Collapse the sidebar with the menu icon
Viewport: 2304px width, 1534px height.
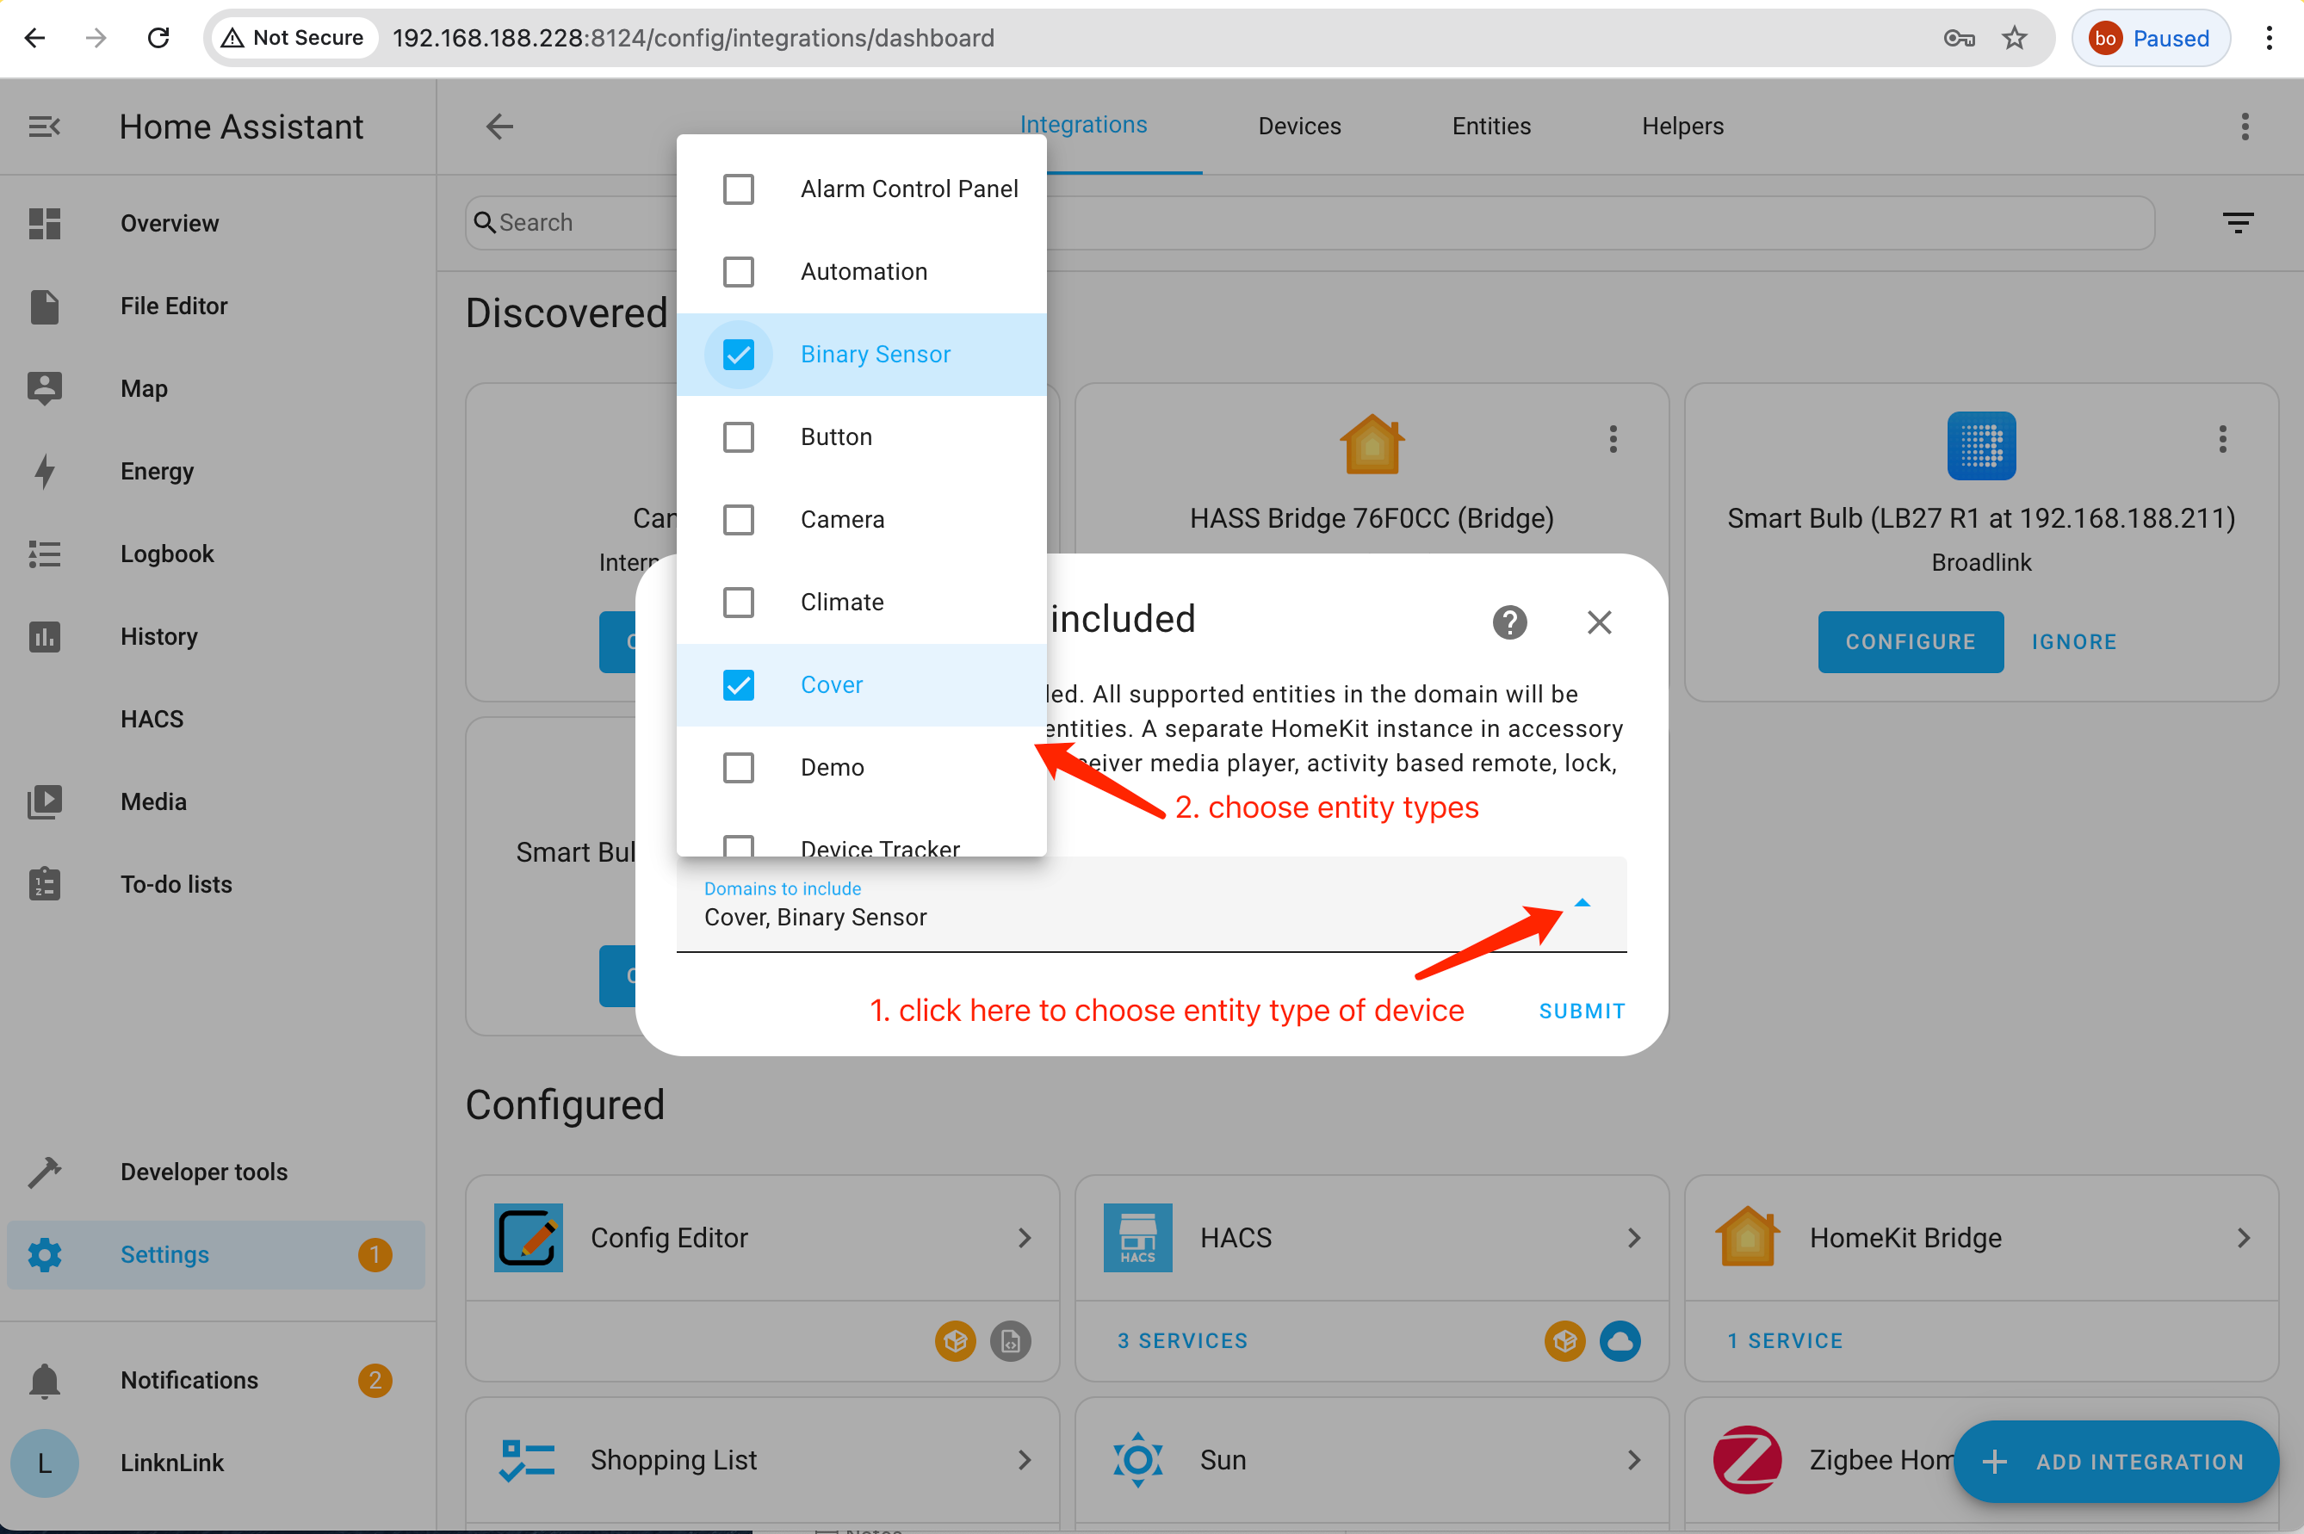(x=44, y=127)
